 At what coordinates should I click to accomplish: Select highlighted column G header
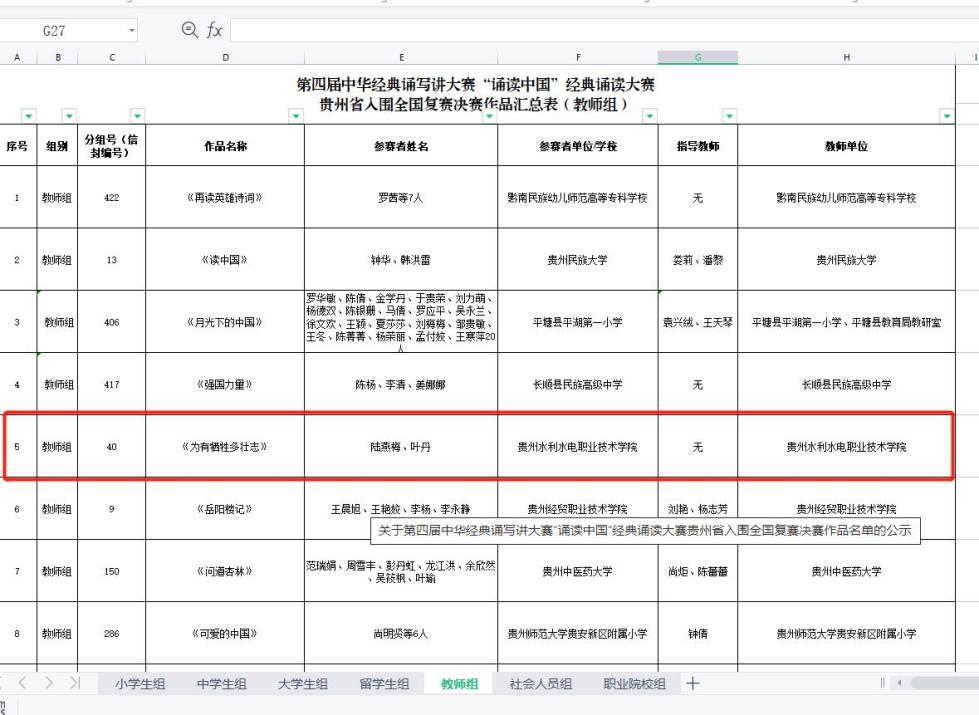[x=698, y=57]
